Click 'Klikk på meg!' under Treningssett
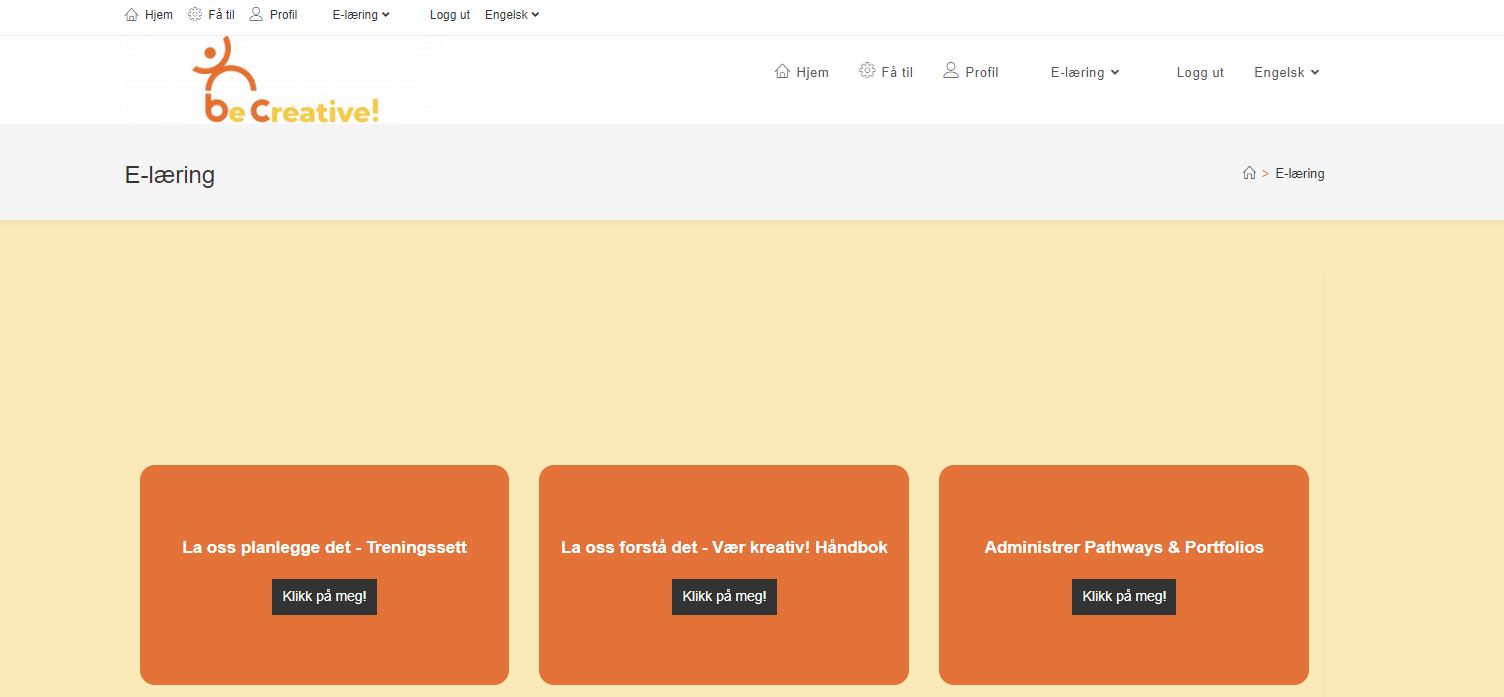The height and width of the screenshot is (697, 1504). pyautogui.click(x=324, y=596)
